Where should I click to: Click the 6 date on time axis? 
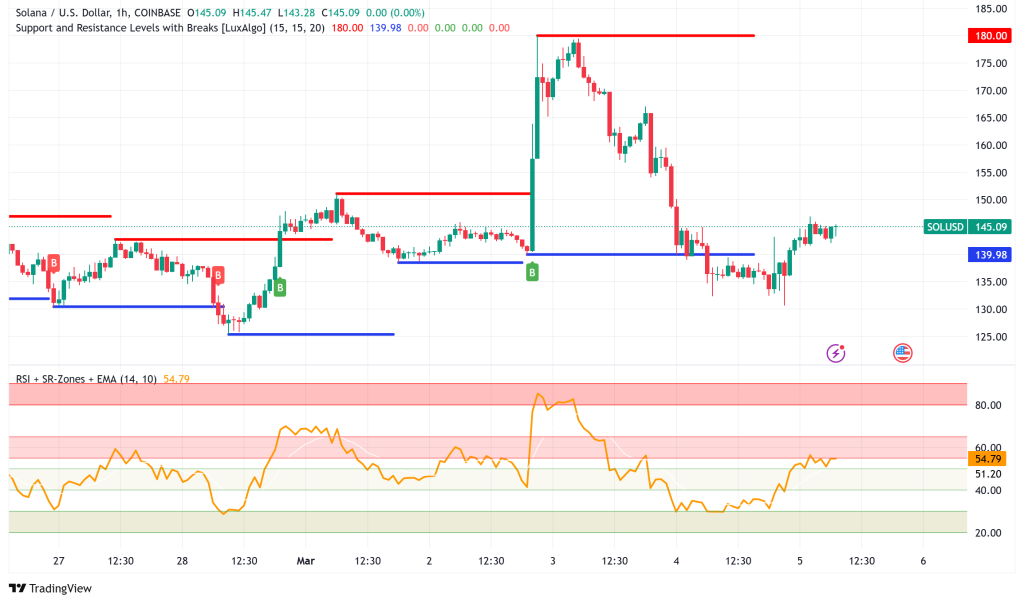pos(923,561)
